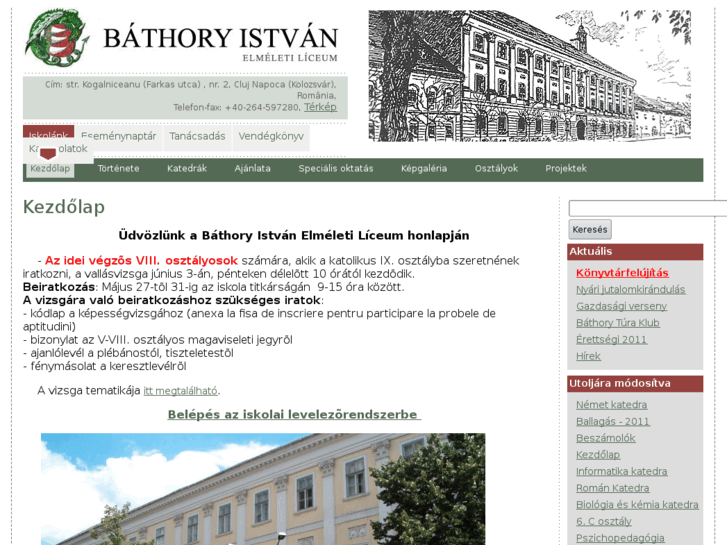727x545 pixels.
Task: Open the Eseménynaptár tab
Action: pos(119,136)
